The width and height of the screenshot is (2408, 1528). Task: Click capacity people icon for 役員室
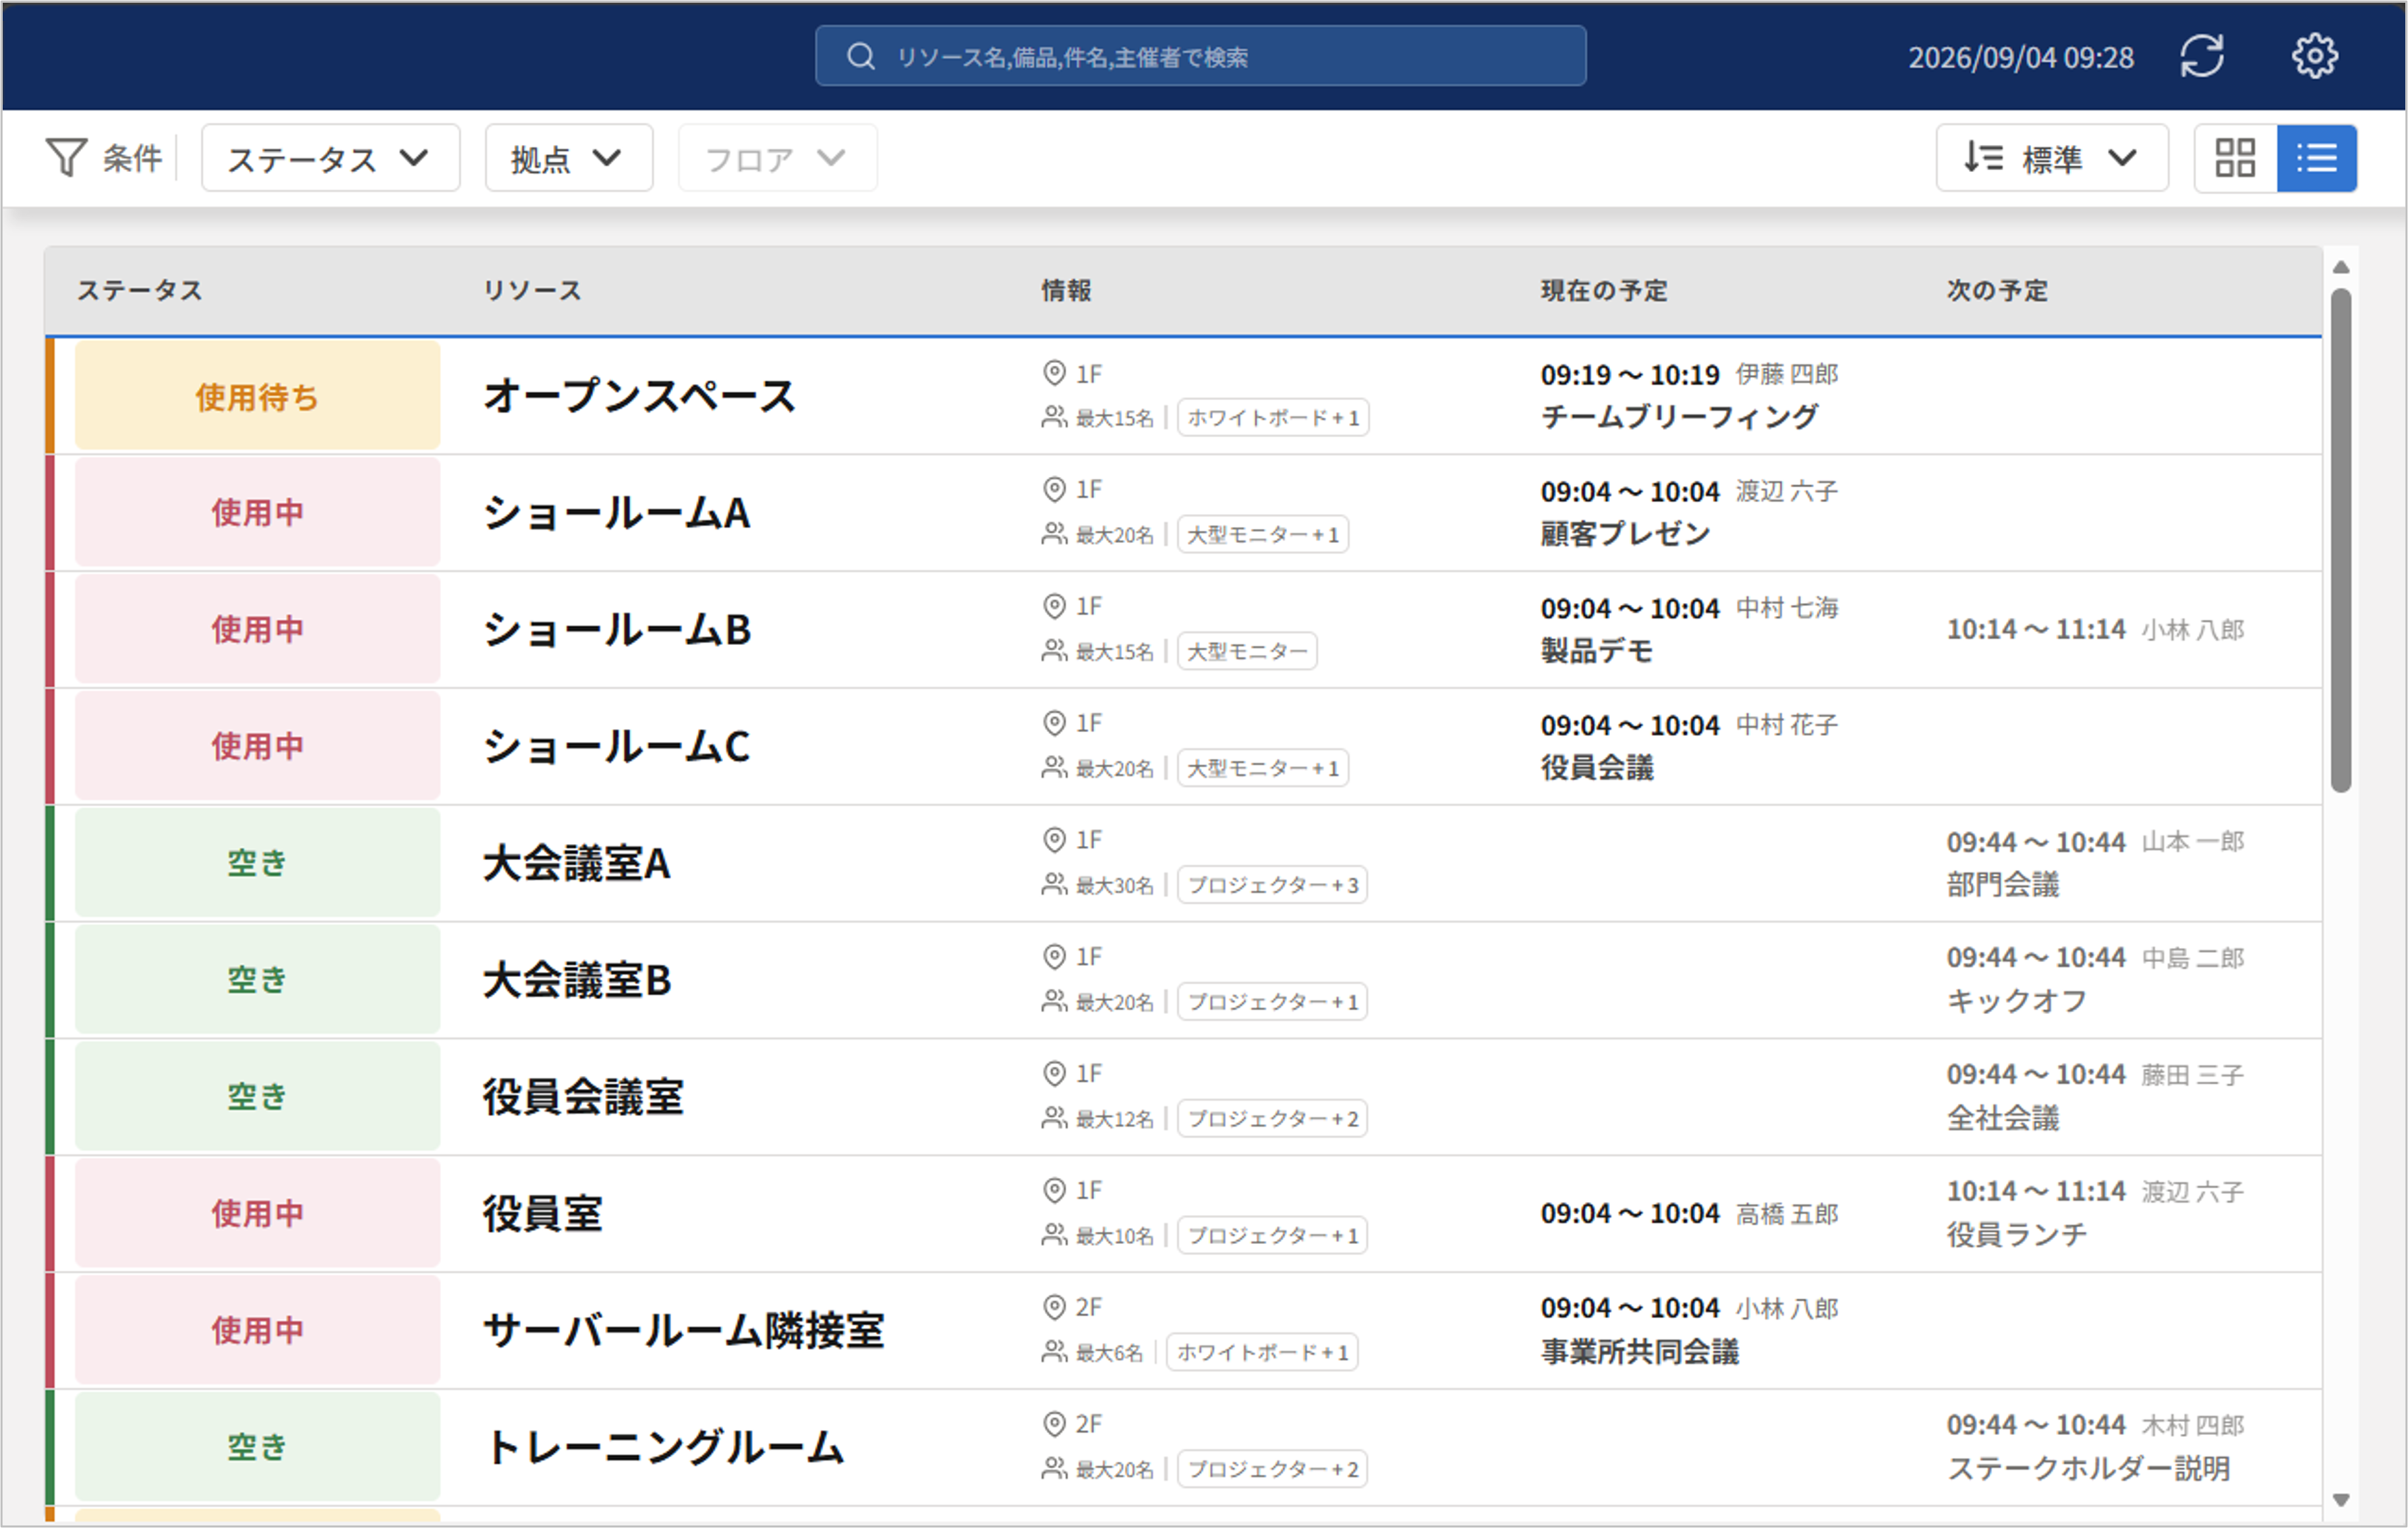1054,1235
